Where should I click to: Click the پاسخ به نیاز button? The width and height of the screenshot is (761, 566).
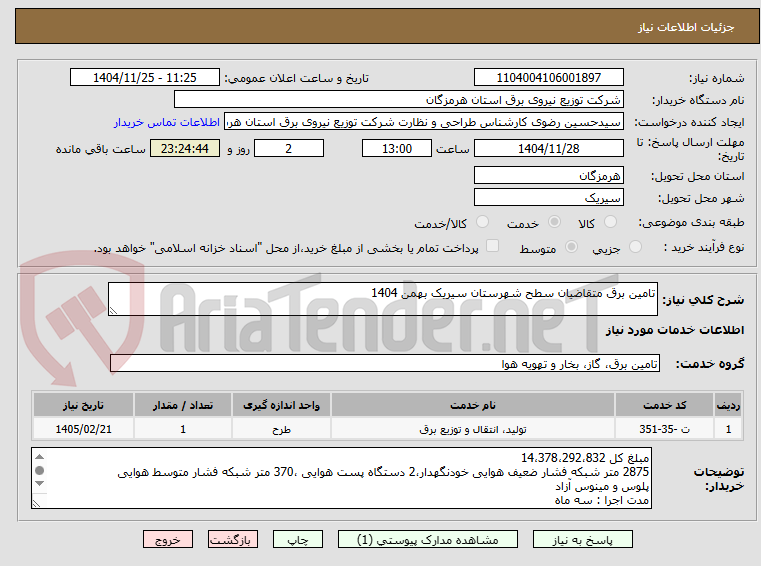[x=582, y=539]
